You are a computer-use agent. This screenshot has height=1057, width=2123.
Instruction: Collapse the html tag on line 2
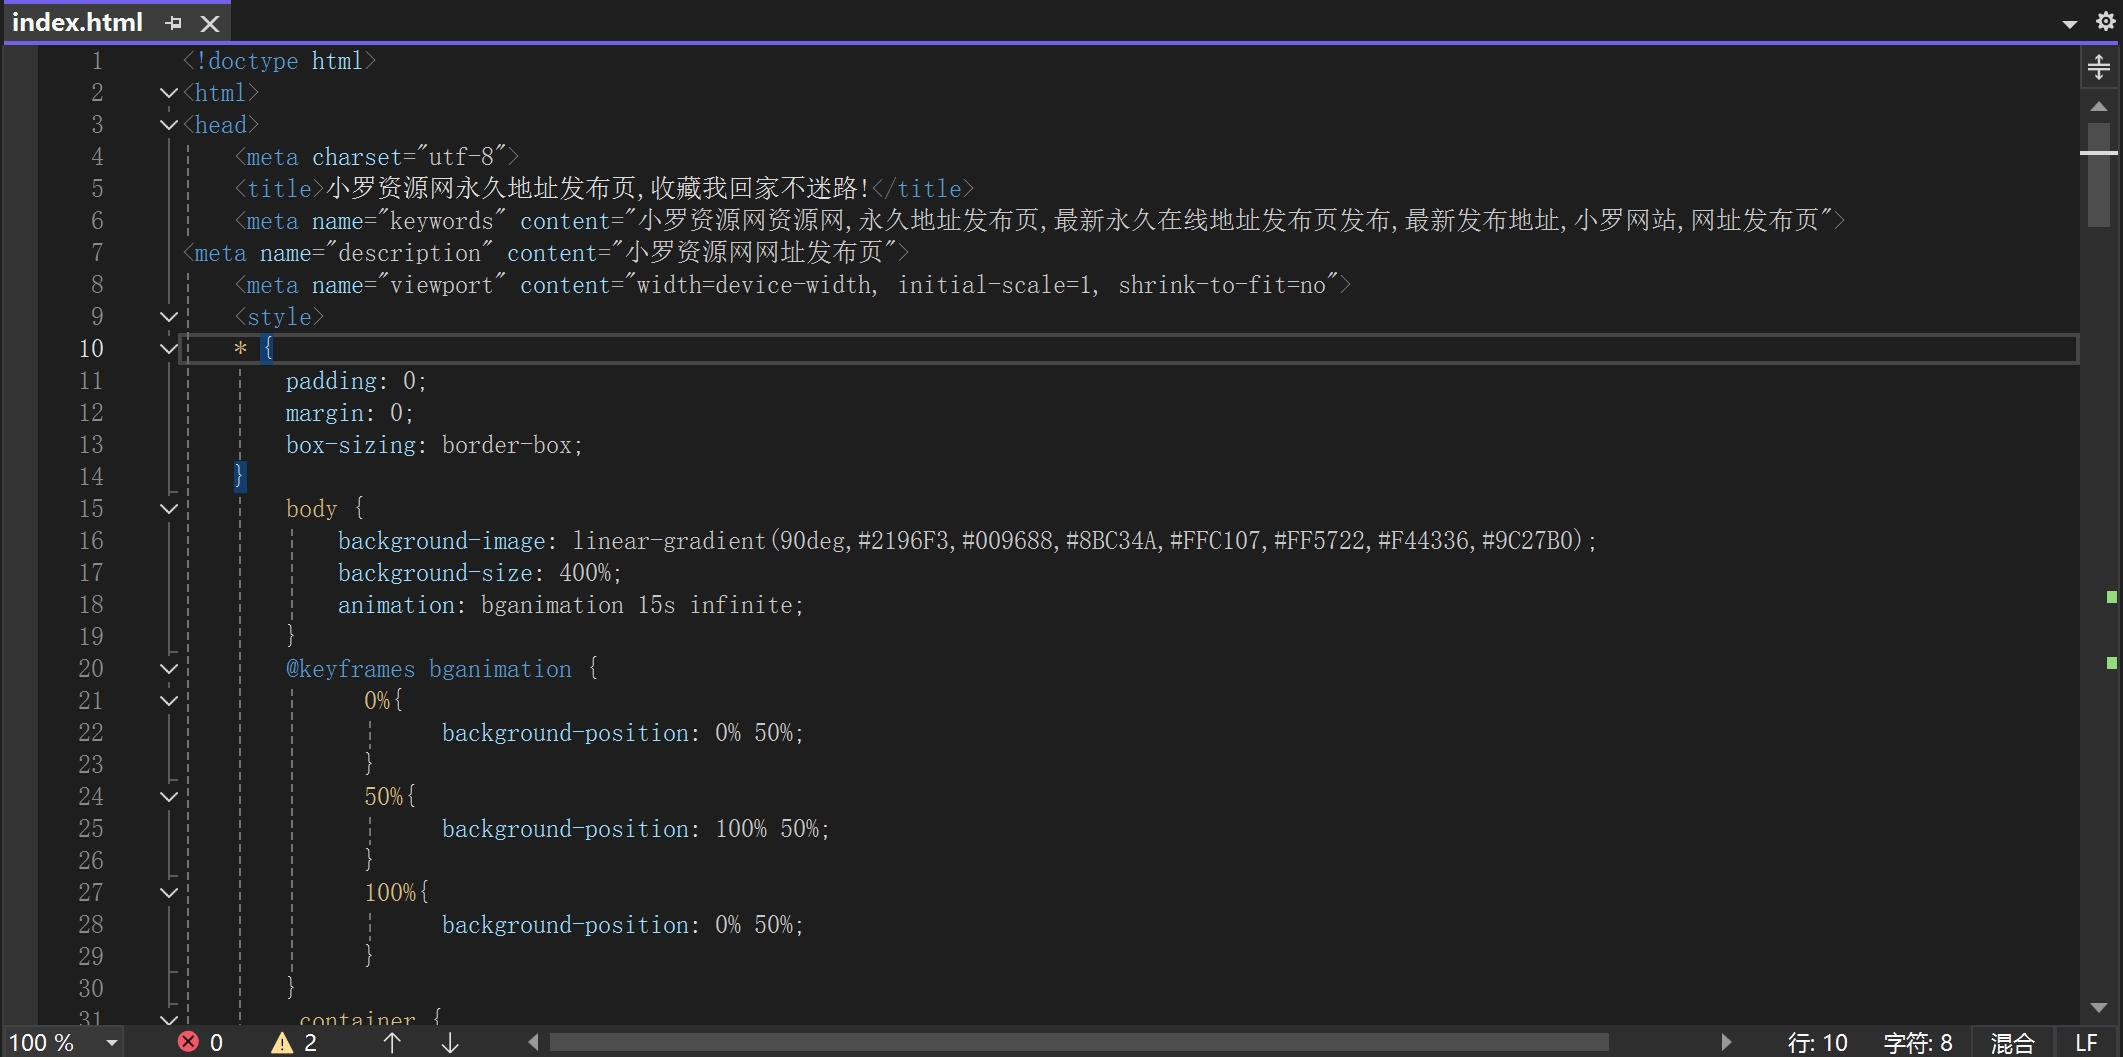(169, 93)
